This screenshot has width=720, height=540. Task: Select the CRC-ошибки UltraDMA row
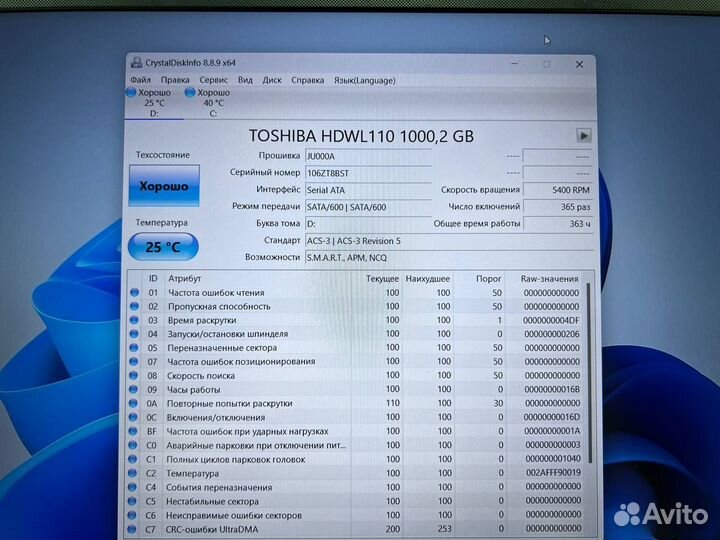[356, 529]
